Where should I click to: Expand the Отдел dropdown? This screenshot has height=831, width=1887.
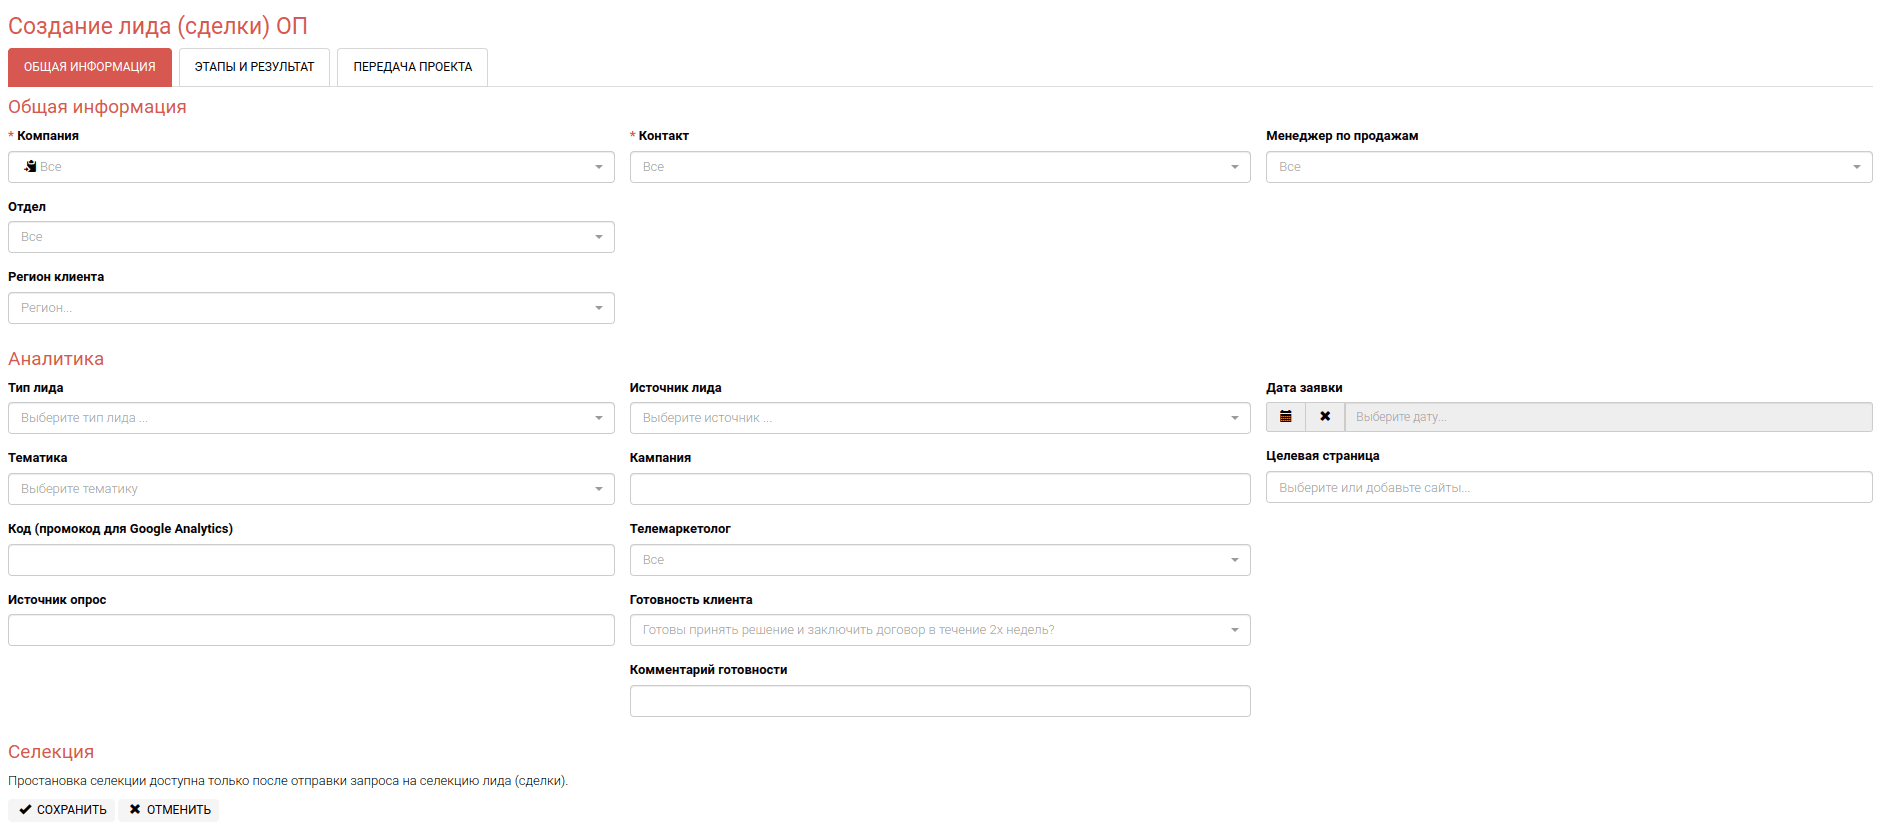pos(310,237)
